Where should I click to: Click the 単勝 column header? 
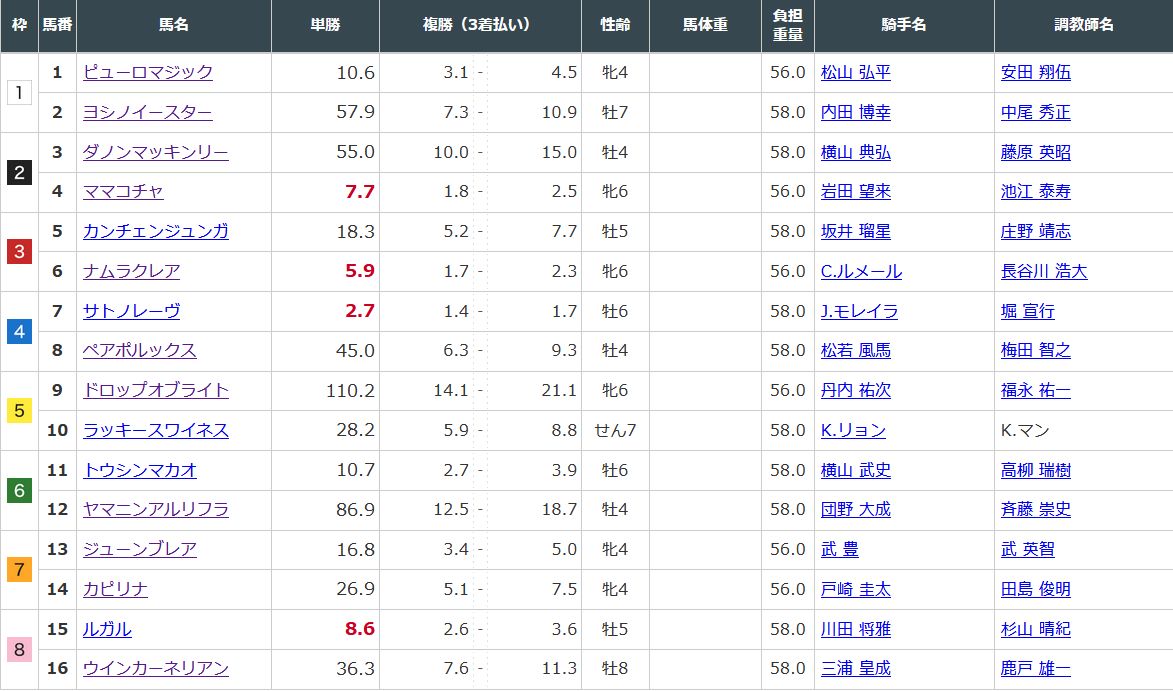point(325,25)
